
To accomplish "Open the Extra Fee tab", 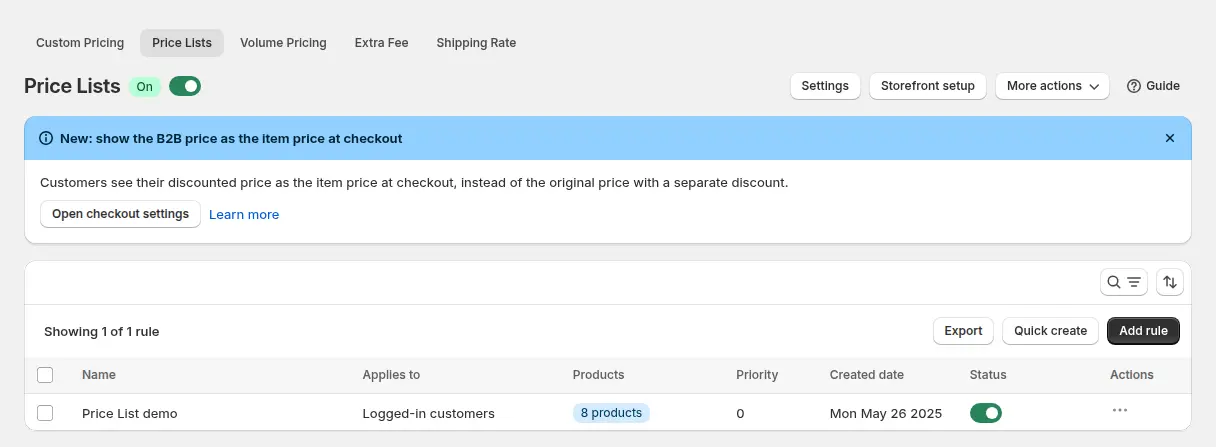I will click(x=382, y=43).
